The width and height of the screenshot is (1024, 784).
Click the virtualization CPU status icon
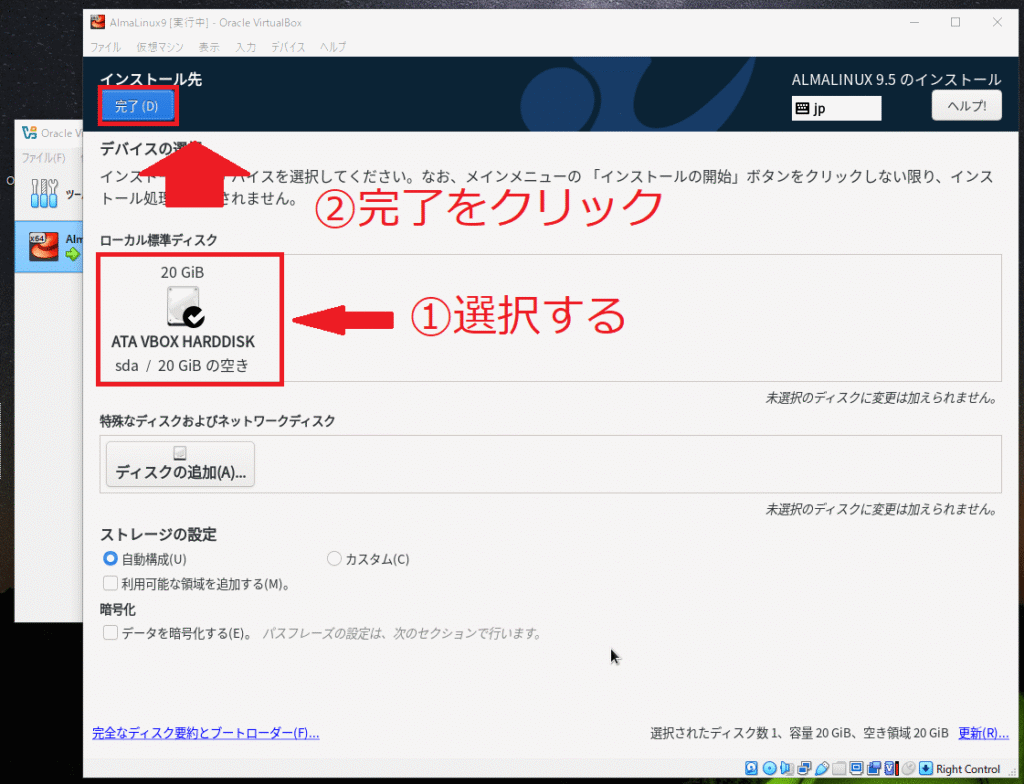[x=891, y=768]
